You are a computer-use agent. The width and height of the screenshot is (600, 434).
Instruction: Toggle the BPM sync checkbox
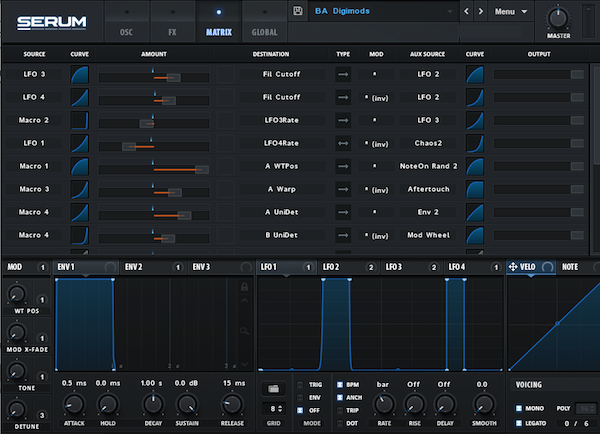pyautogui.click(x=340, y=385)
